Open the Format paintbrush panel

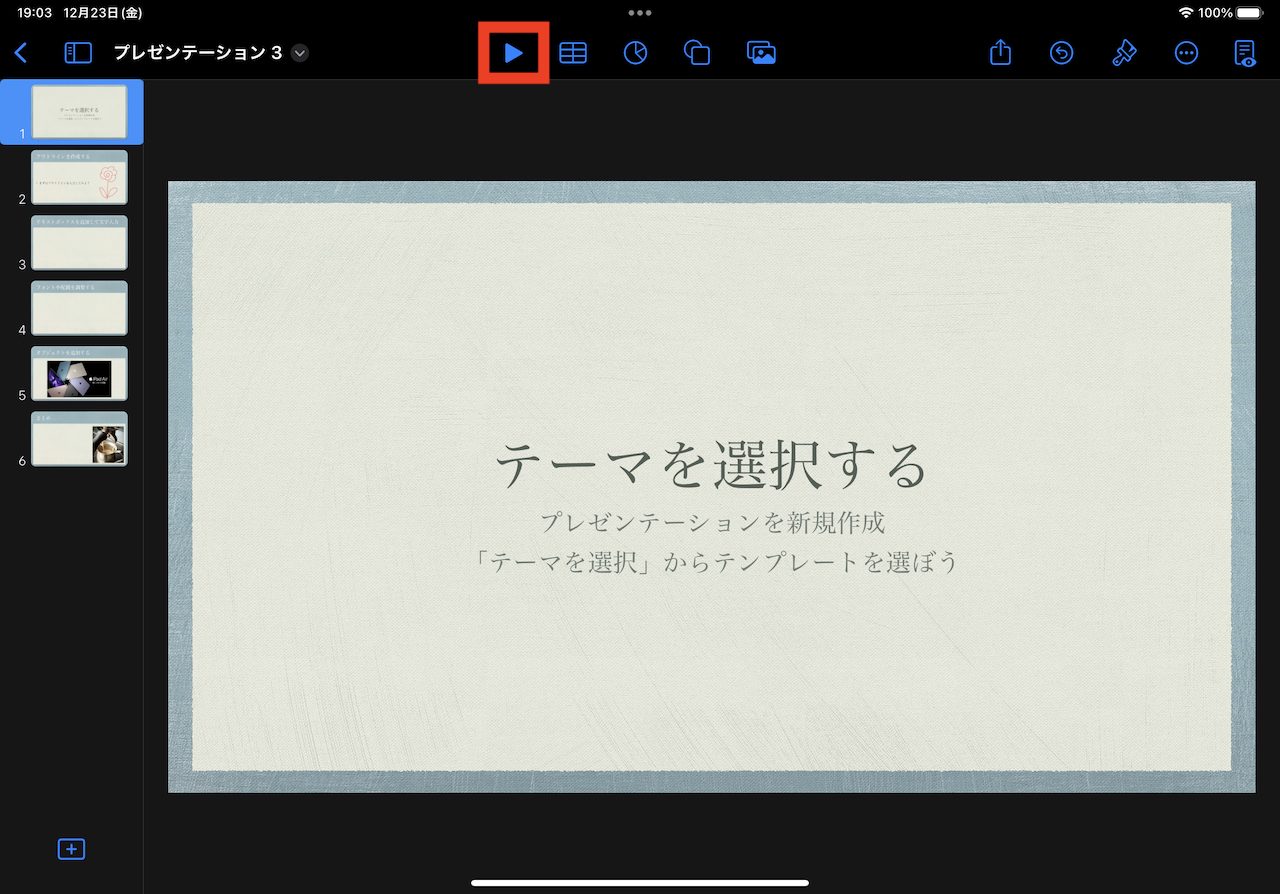pyautogui.click(x=1124, y=53)
